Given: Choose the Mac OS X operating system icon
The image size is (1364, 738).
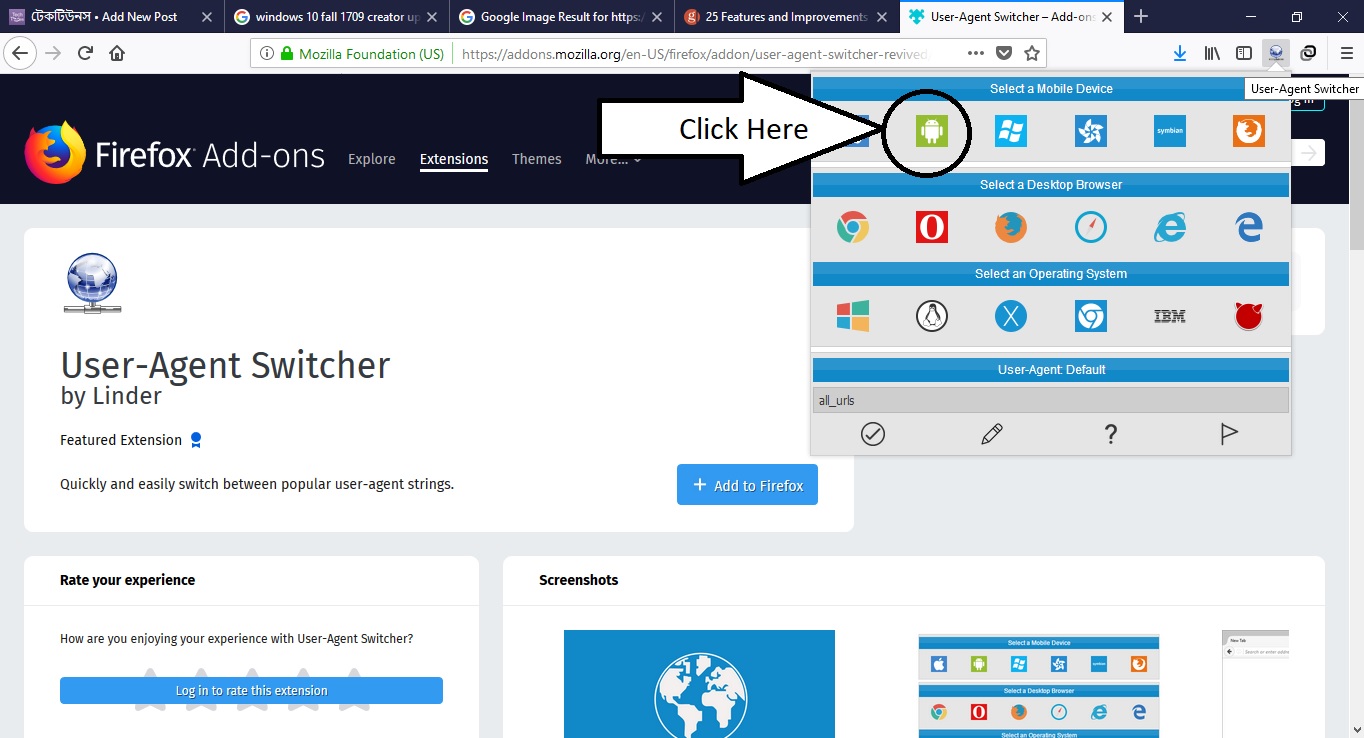Looking at the screenshot, I should click(1011, 316).
